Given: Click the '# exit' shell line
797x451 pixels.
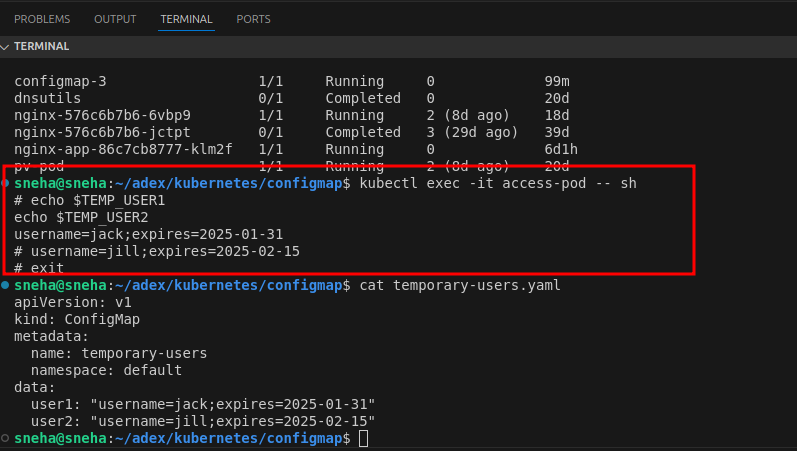Looking at the screenshot, I should [x=39, y=268].
